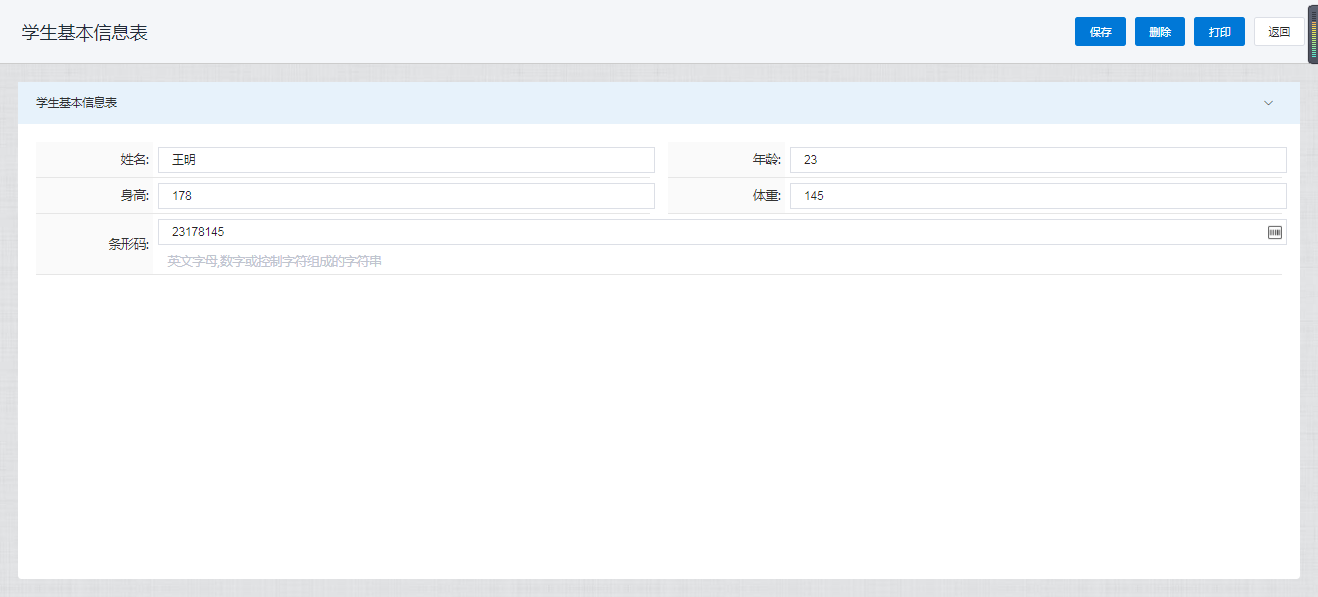The image size is (1318, 597).
Task: Collapse the 学生基本信息表 panel chevron
Action: click(x=1268, y=103)
